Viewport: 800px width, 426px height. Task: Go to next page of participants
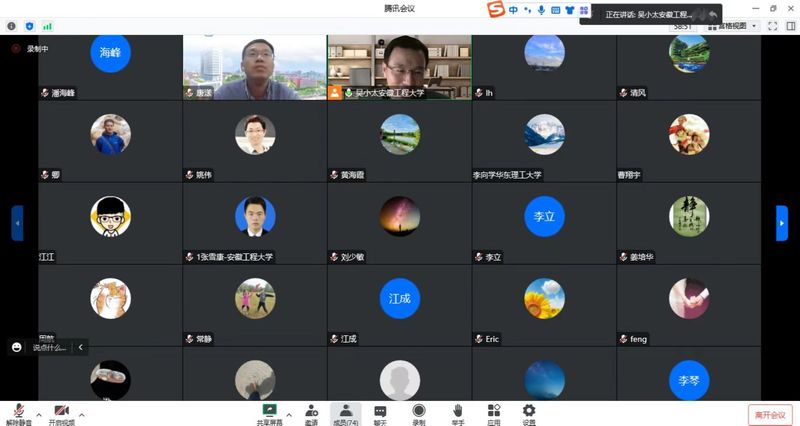782,223
